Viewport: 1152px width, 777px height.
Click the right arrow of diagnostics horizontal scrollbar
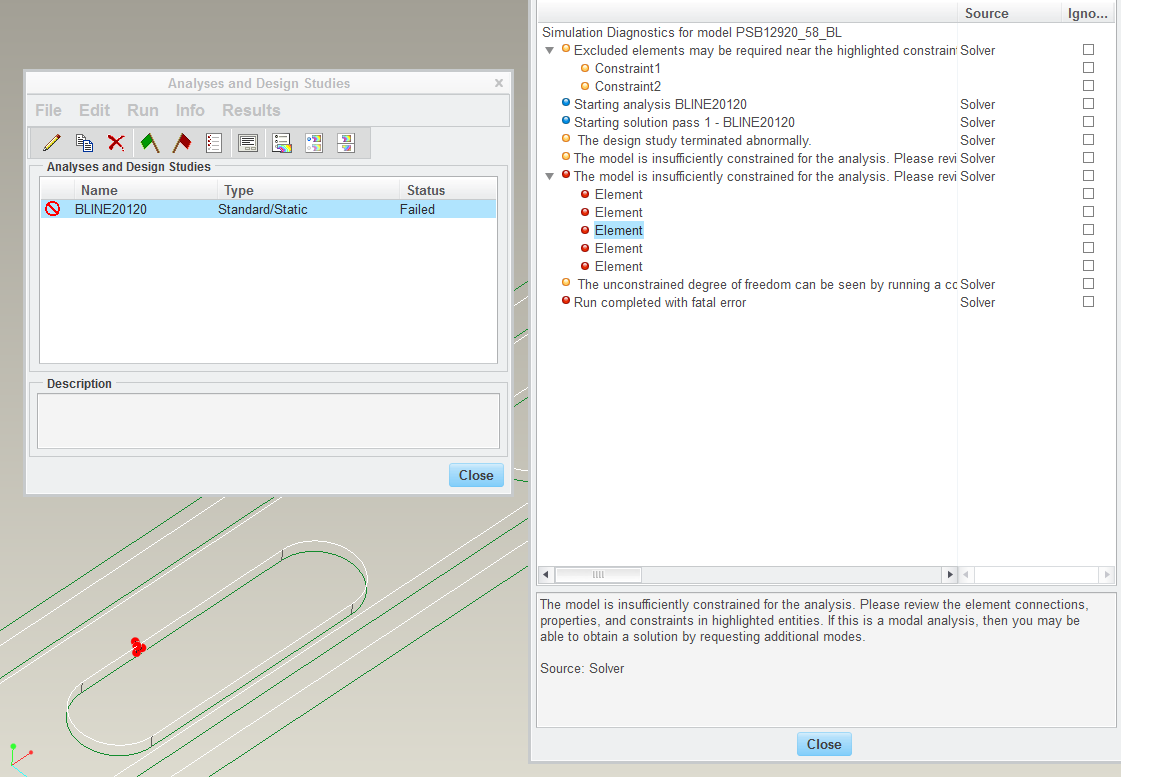(x=950, y=574)
